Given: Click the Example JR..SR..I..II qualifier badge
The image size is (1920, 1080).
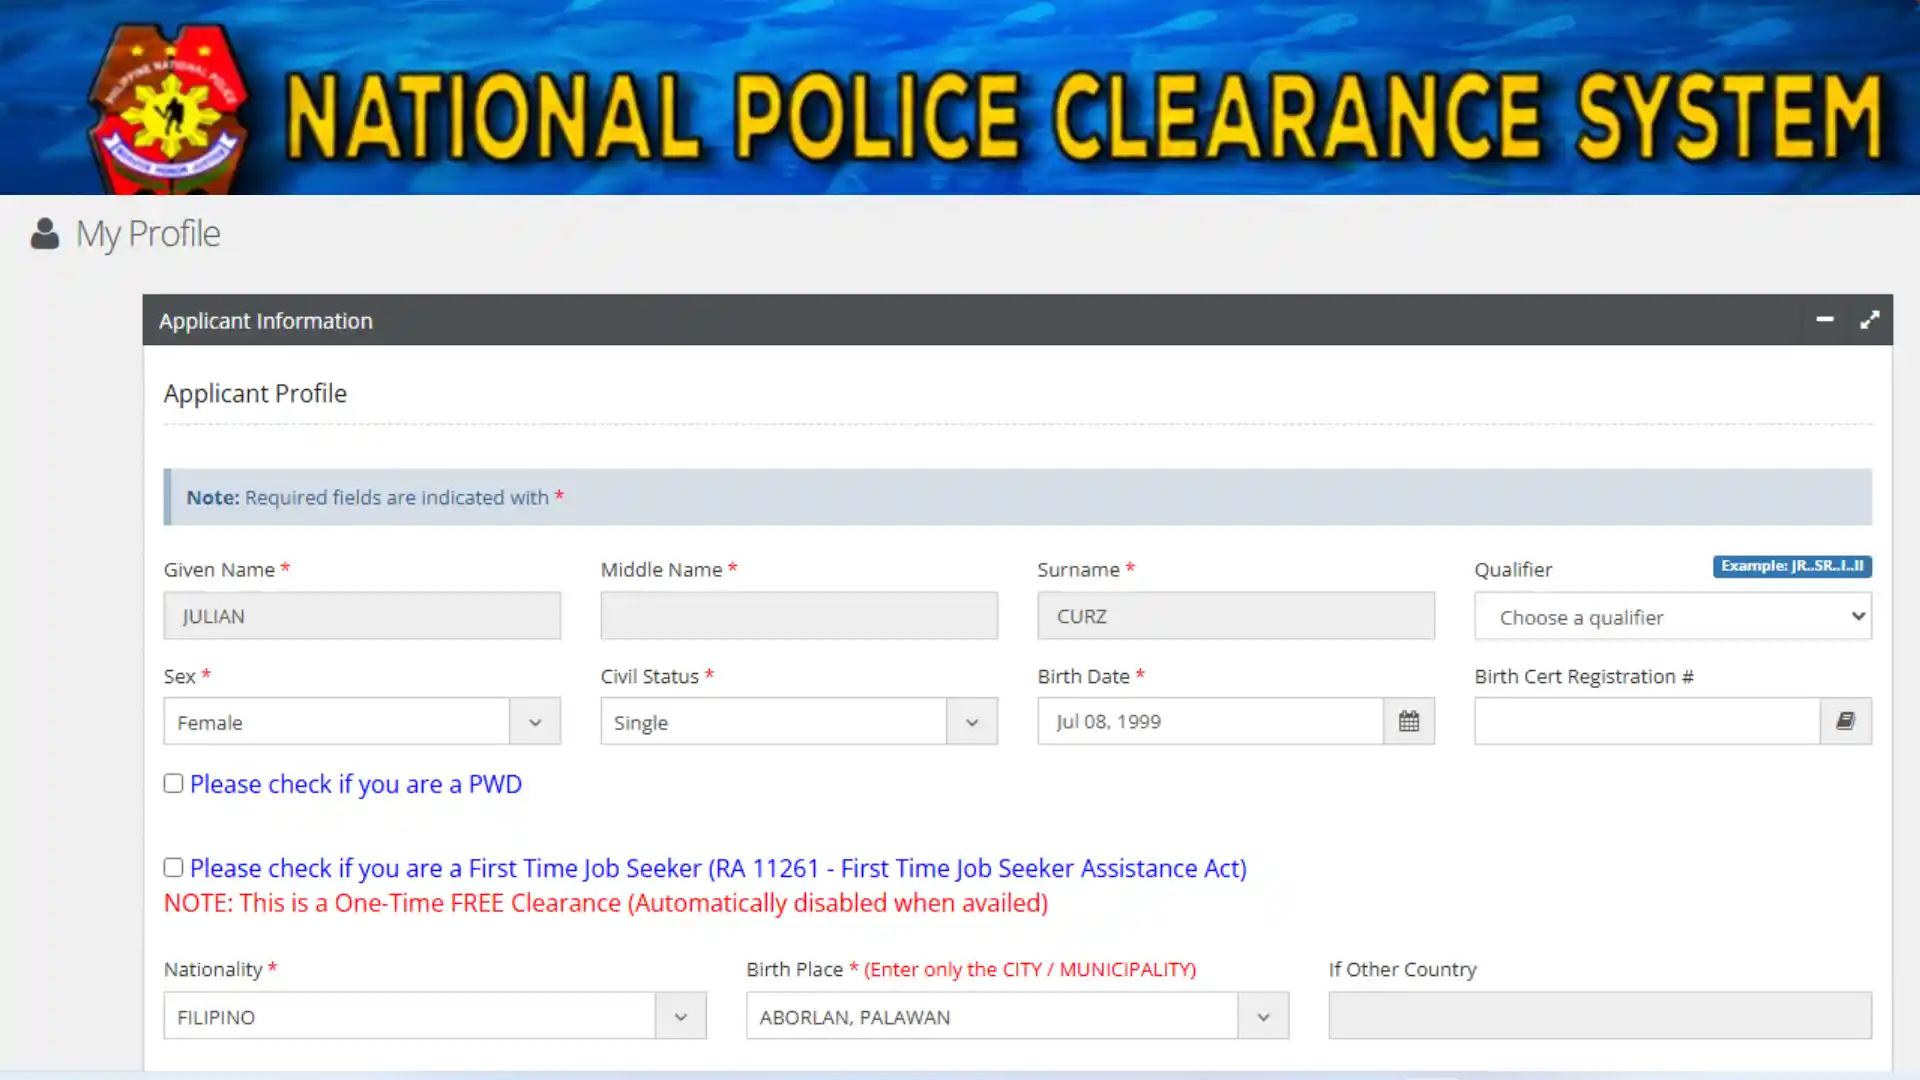Looking at the screenshot, I should [1791, 566].
